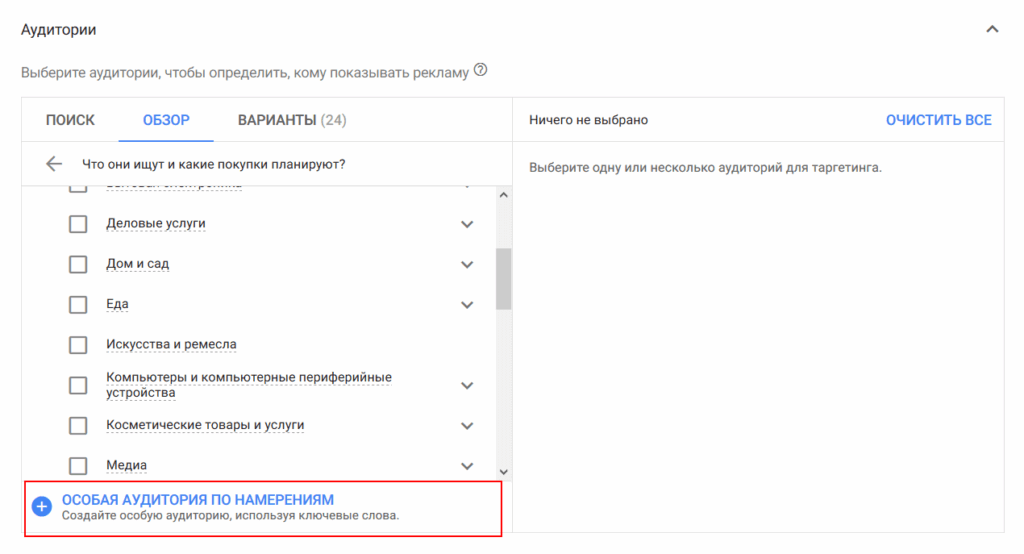The height and width of the screenshot is (554, 1024).
Task: Click the blue plus circle icon
Action: tap(41, 507)
